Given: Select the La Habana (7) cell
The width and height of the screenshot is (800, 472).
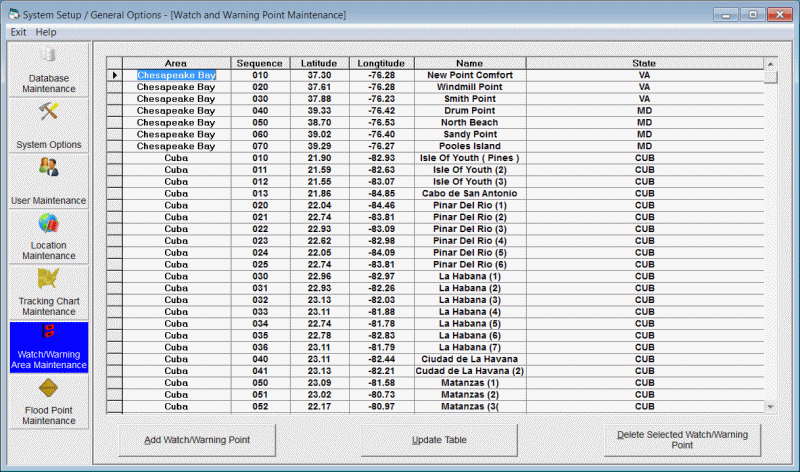Looking at the screenshot, I should 470,347.
